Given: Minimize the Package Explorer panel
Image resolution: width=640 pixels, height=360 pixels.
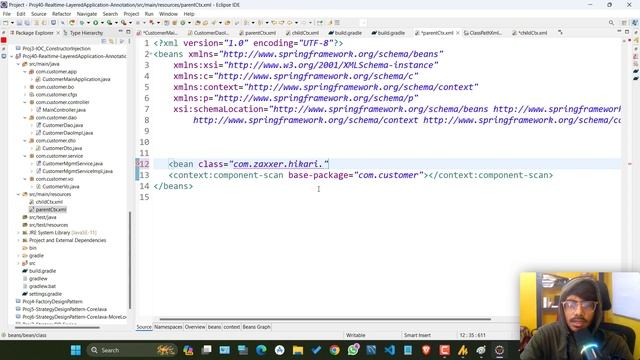Looking at the screenshot, I should click(120, 32).
